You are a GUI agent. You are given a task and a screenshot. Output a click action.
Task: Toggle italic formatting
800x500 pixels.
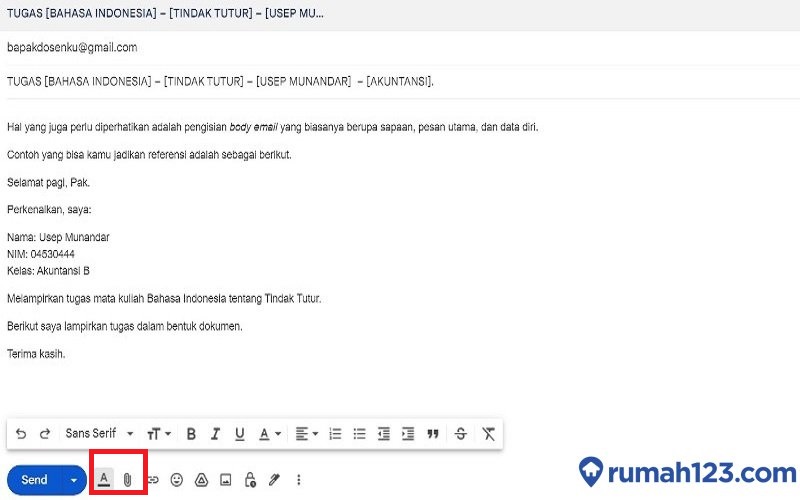click(x=215, y=434)
